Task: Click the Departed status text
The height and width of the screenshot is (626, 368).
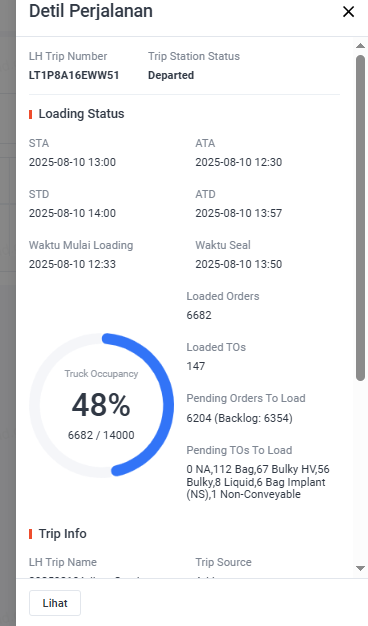Action: pos(171,75)
